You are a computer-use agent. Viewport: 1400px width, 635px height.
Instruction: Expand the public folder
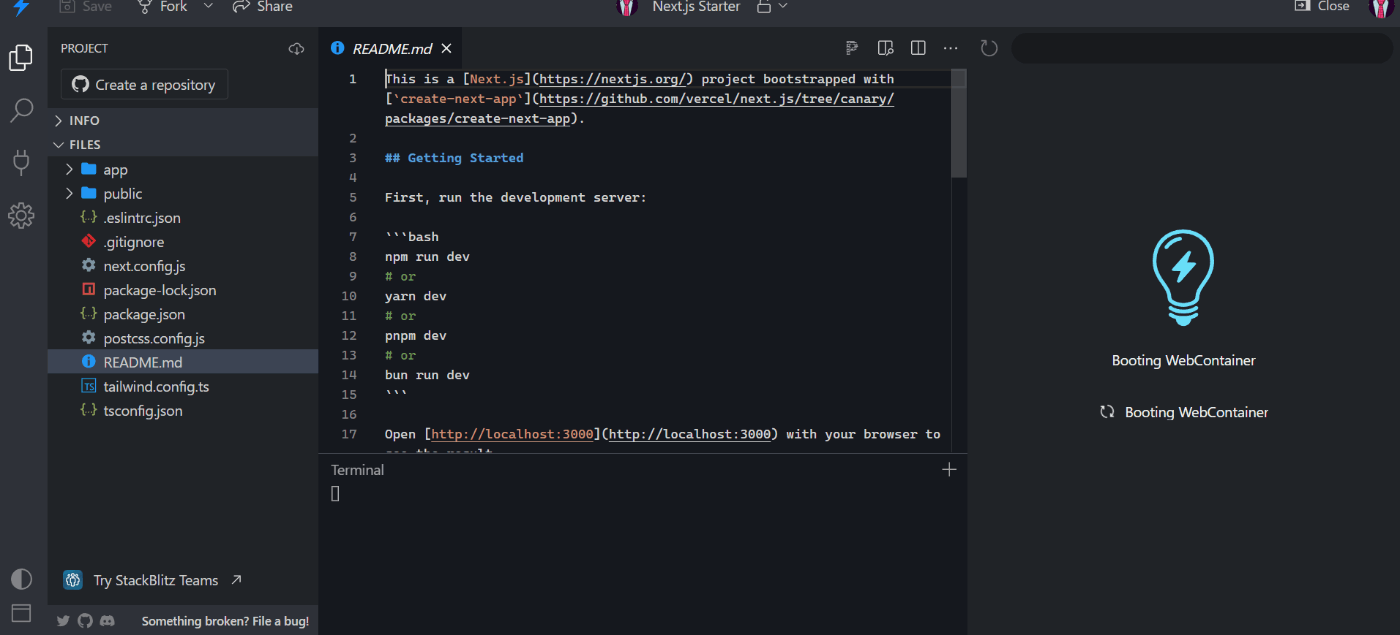(x=183, y=194)
